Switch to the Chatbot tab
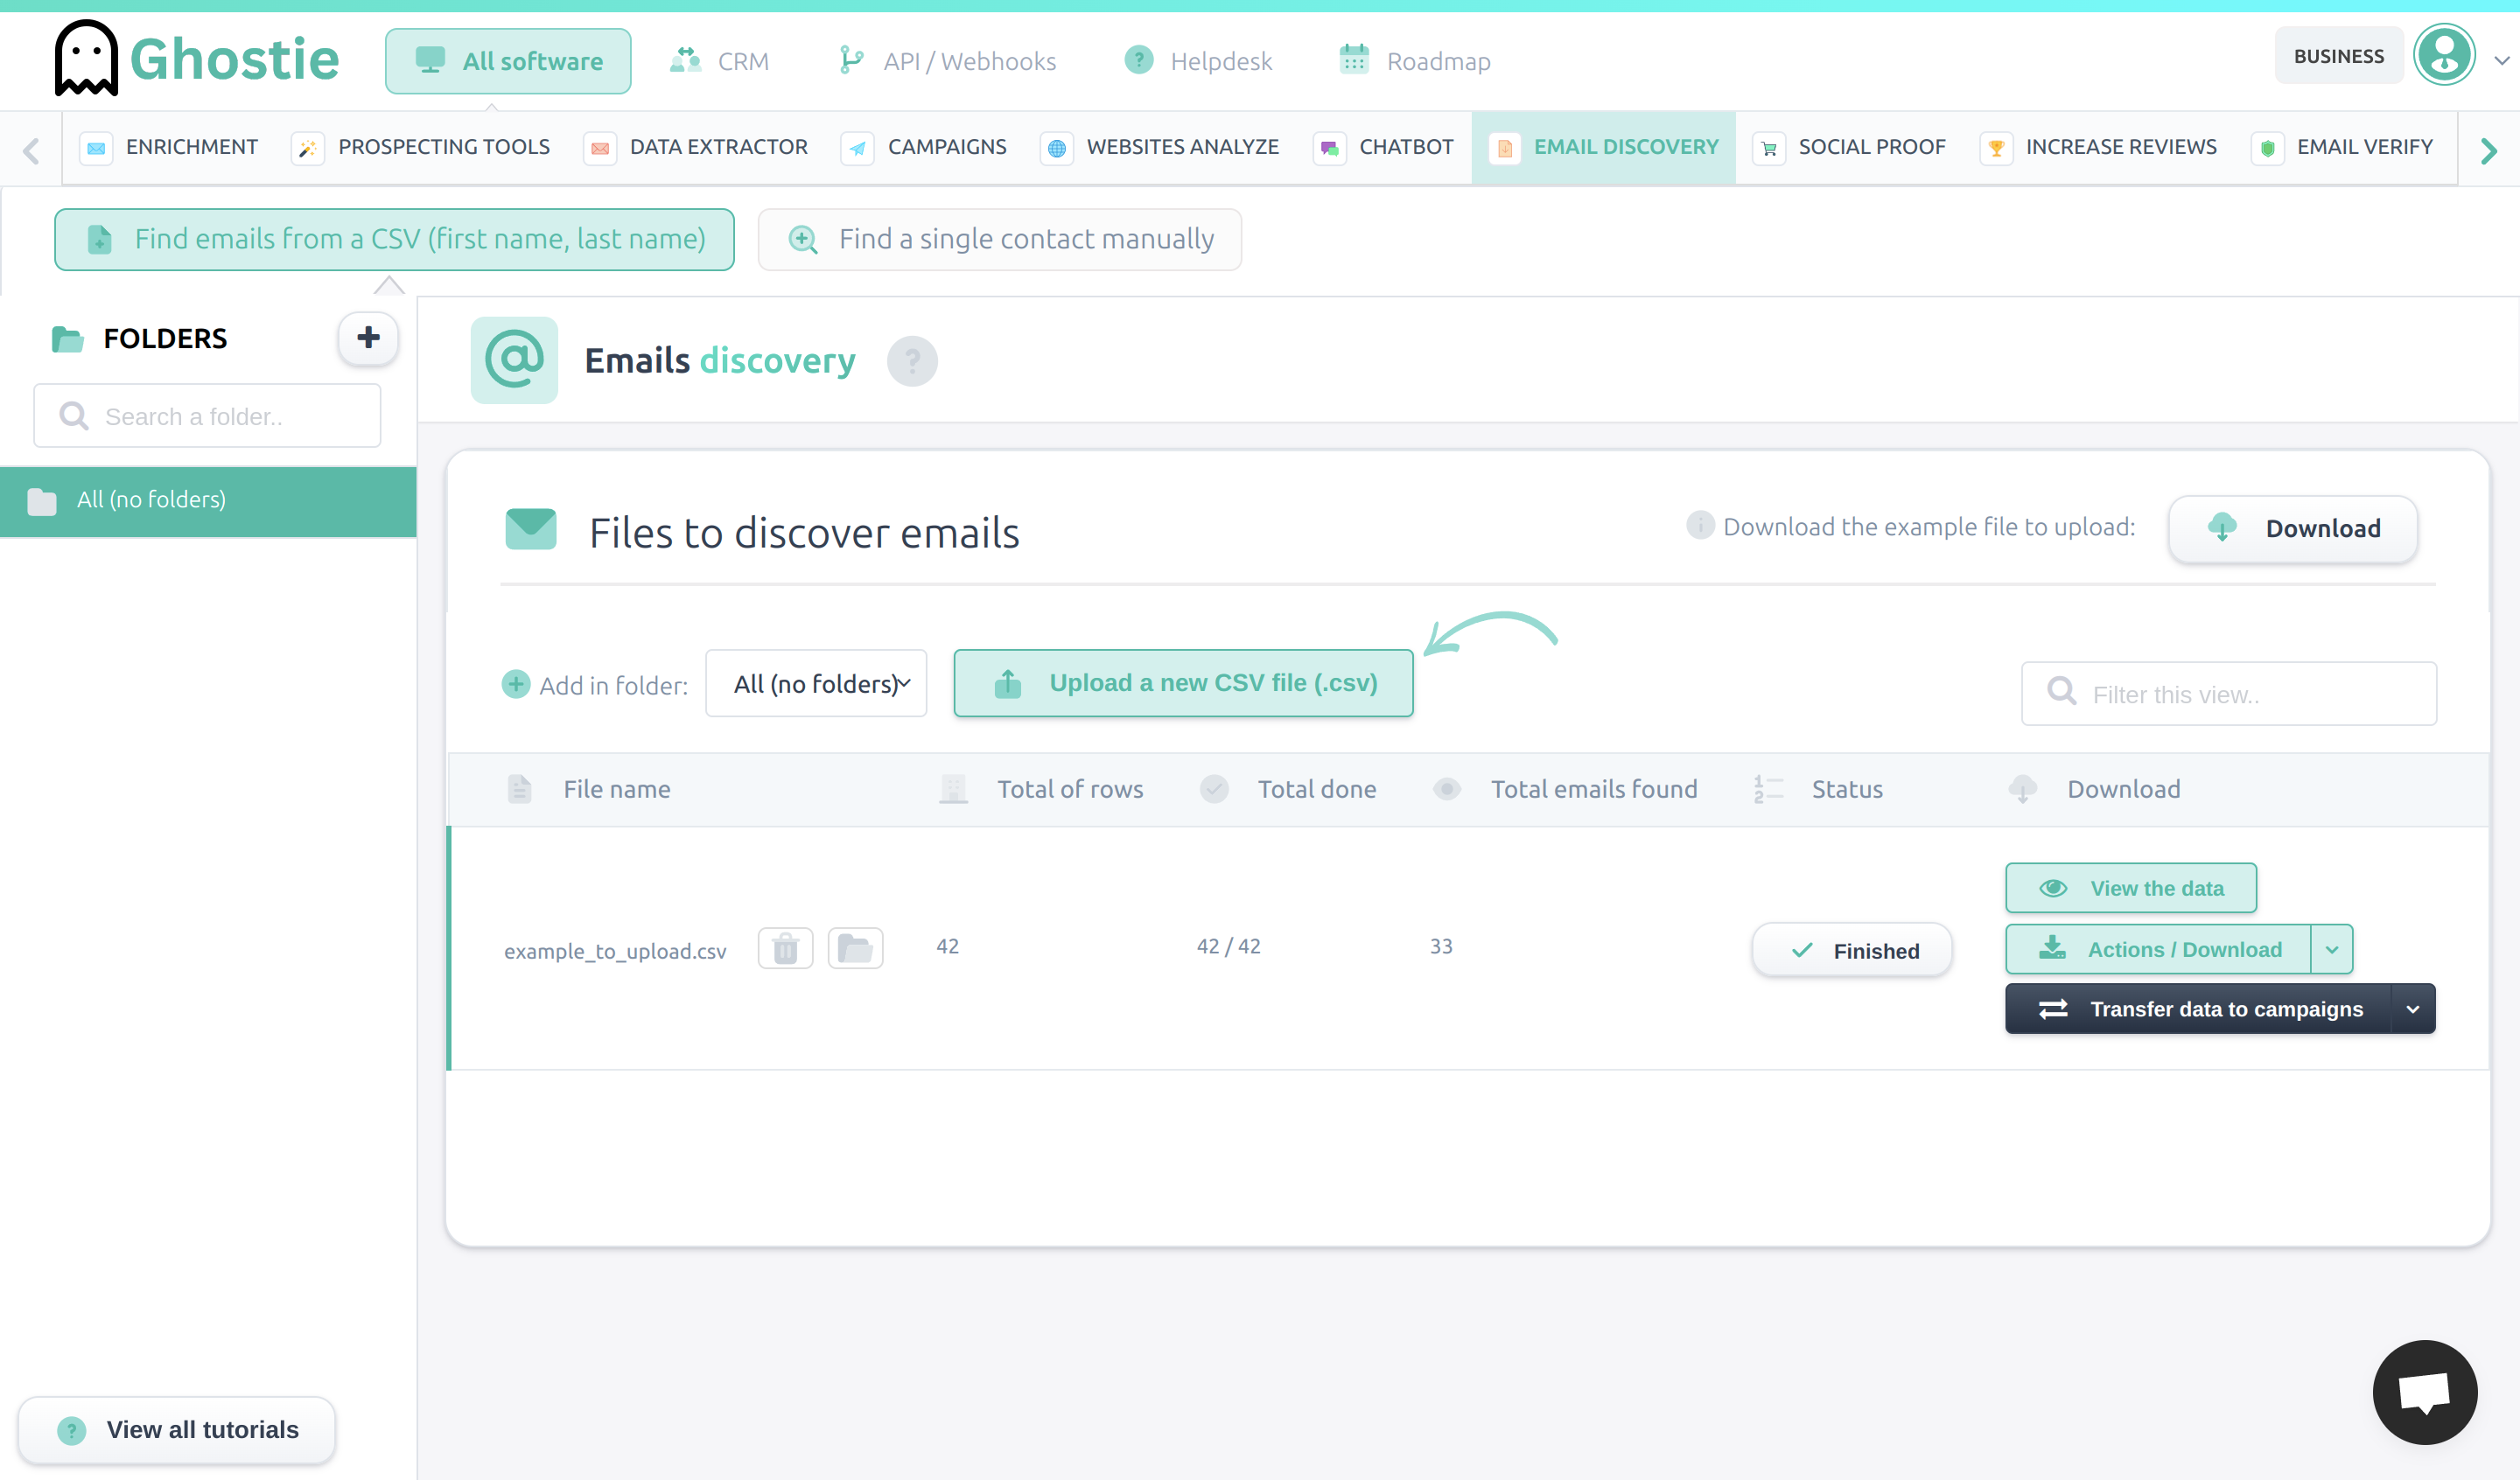Screen dimensions: 2520x1480 coord(1383,147)
